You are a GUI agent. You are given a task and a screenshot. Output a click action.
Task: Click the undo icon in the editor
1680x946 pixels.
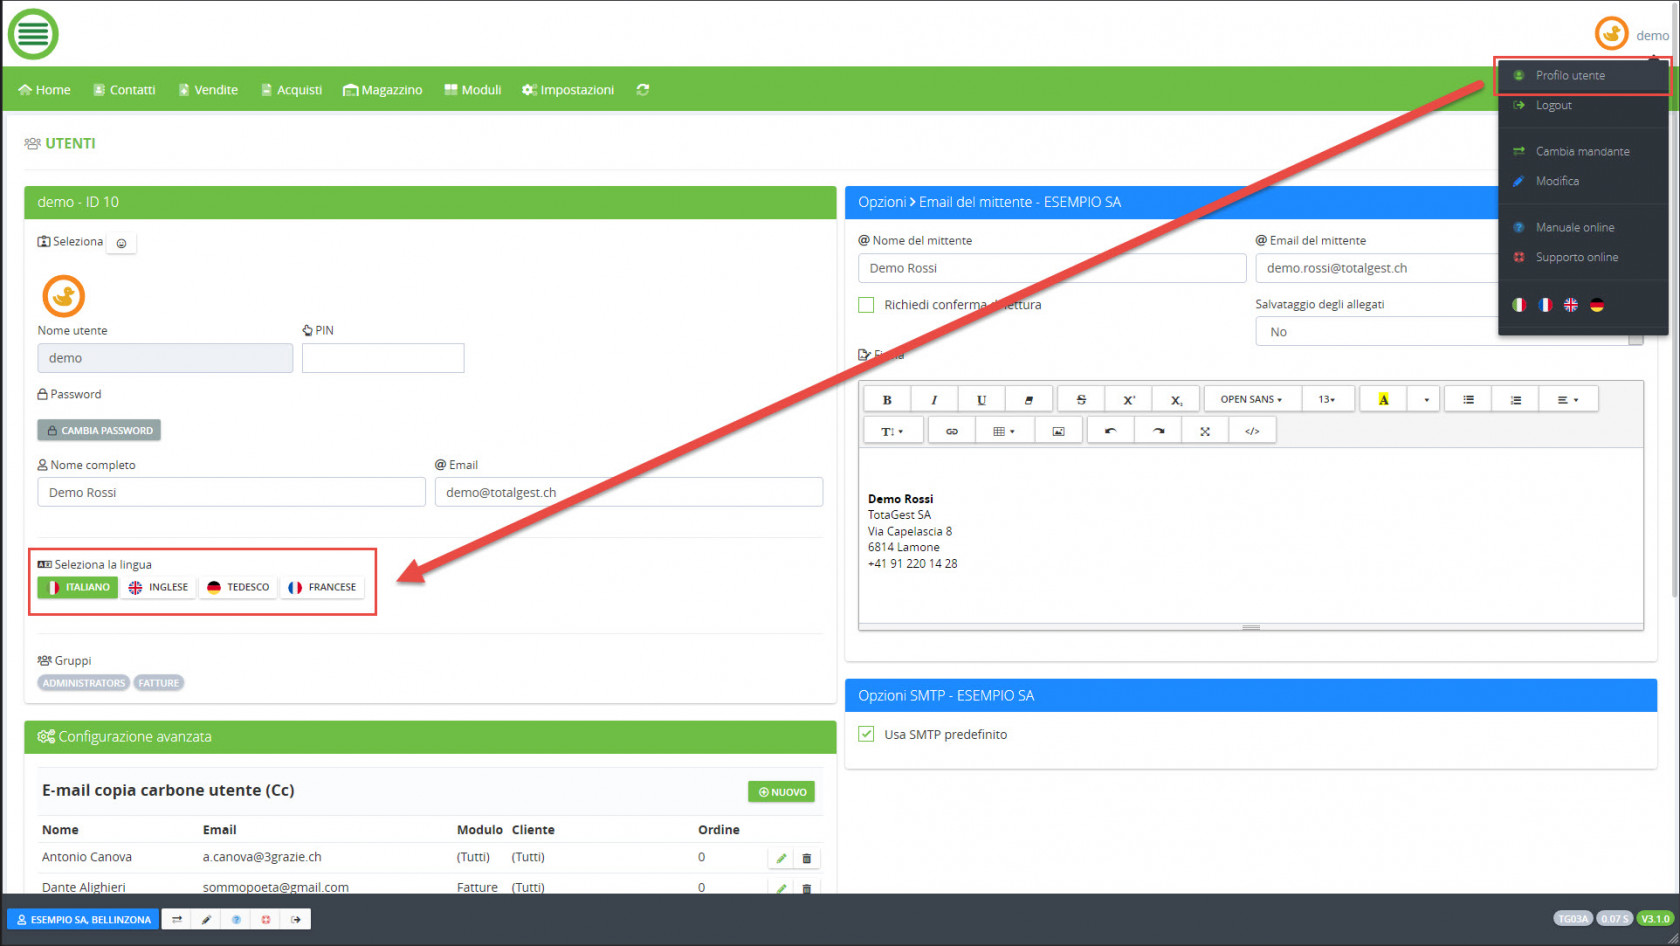[x=1109, y=431]
